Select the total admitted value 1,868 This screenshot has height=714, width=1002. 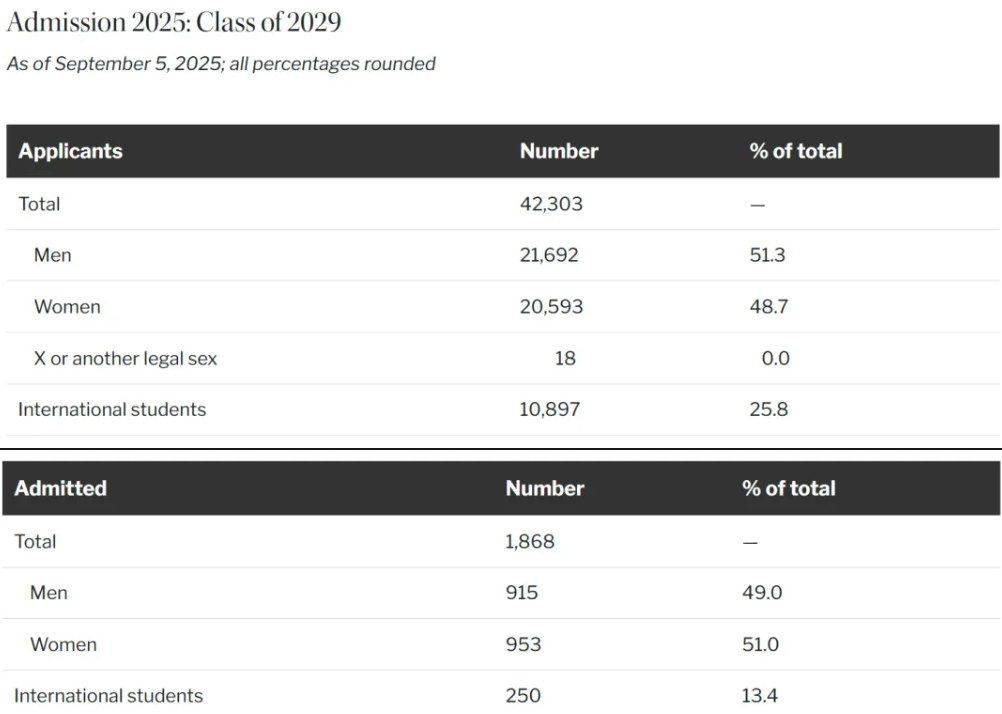click(530, 542)
